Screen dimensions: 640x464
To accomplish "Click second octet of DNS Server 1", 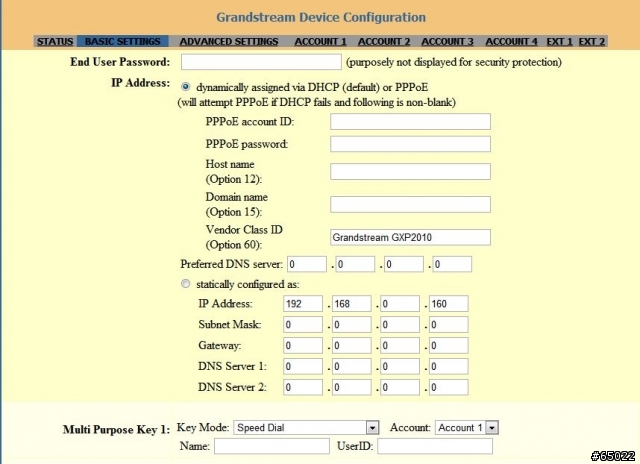I will pyautogui.click(x=351, y=366).
